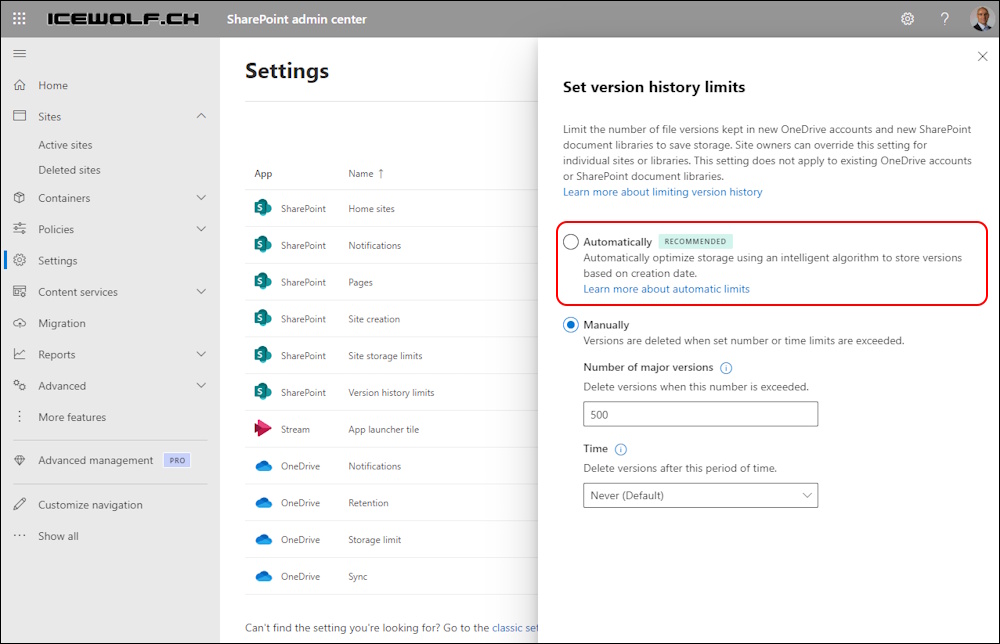
Task: Open Learn more about limiting version history
Action: click(x=663, y=192)
